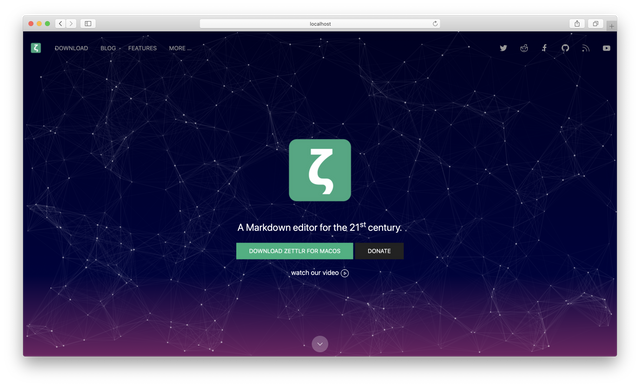Screen dimensions: 640x387
Task: Expand the BLOG nav dropdown
Action: (x=110, y=48)
